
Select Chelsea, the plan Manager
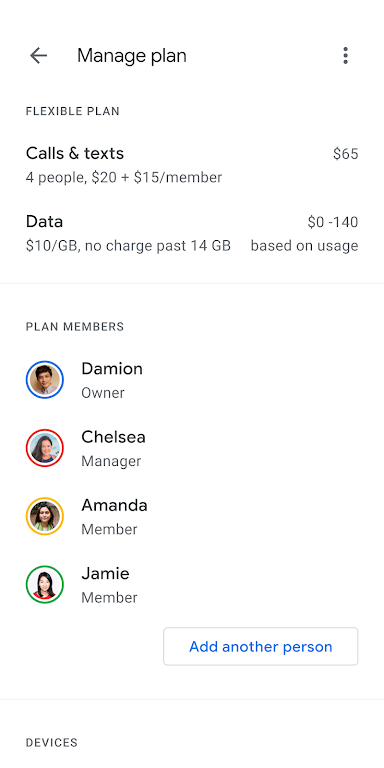[x=192, y=448]
